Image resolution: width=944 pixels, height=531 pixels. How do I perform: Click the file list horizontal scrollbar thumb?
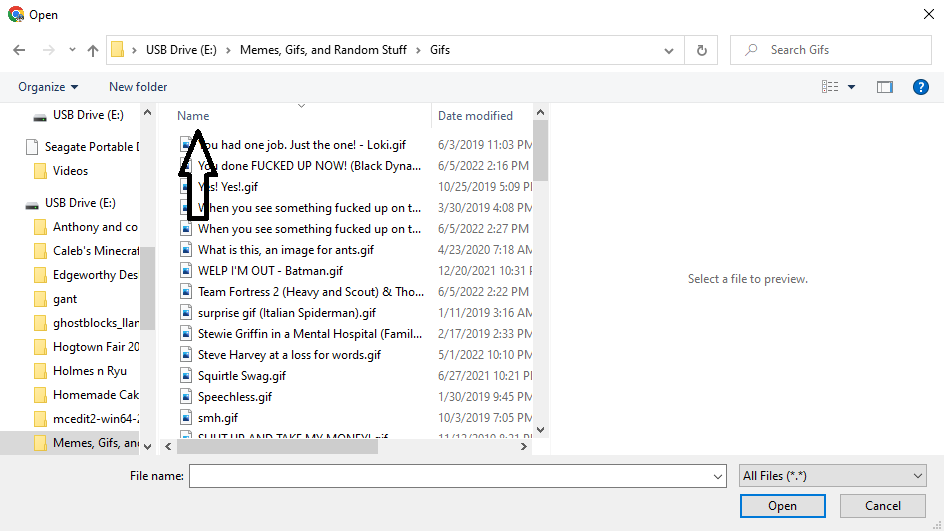278,447
